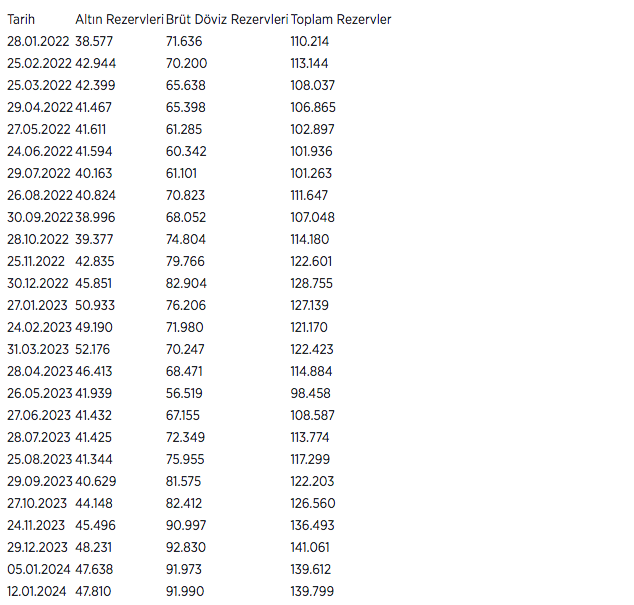Click the date 31.03.2023
Screen dimensions: 634x605
point(39,349)
